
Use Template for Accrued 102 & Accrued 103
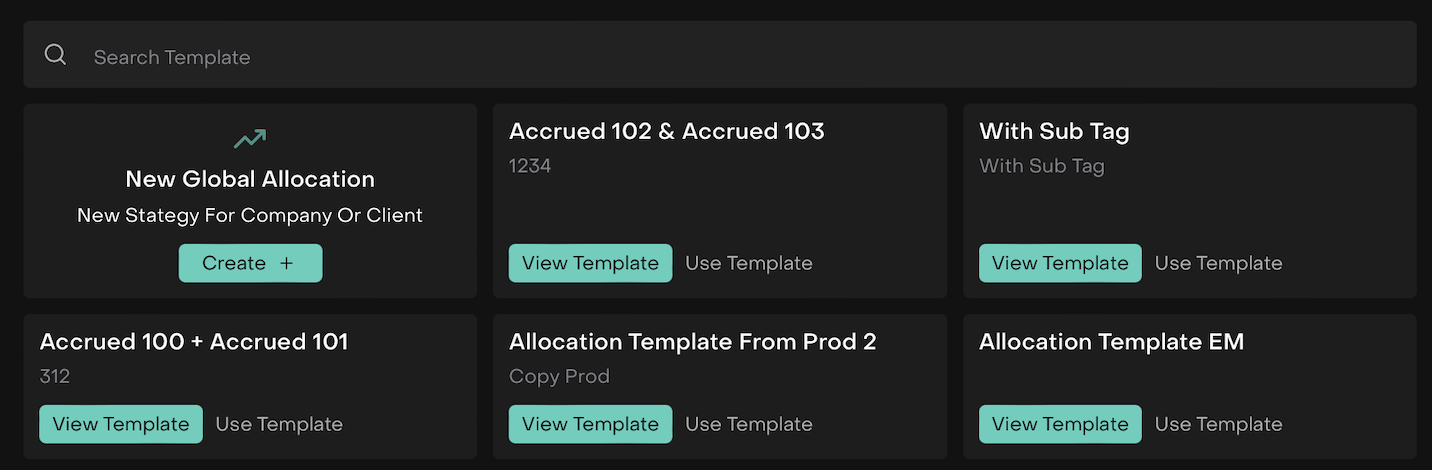pos(748,263)
